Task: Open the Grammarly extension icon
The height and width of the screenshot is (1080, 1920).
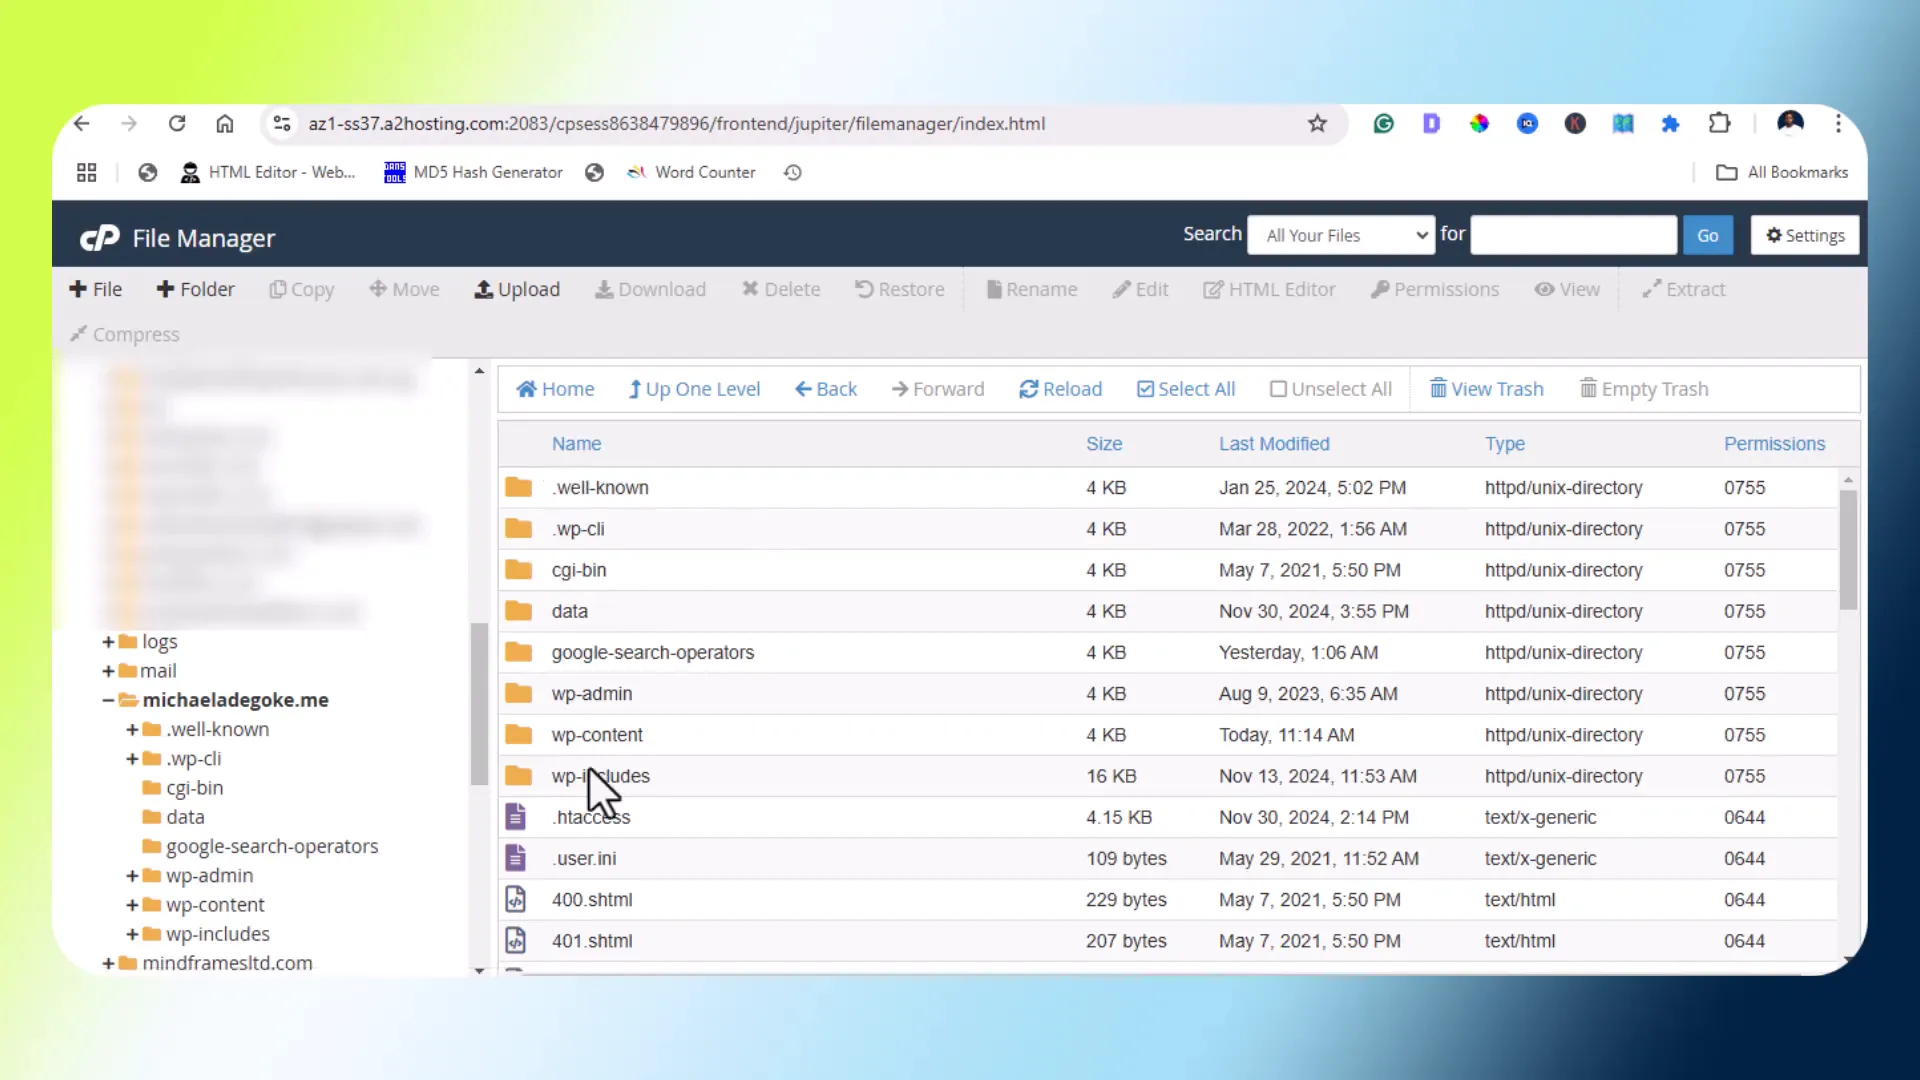Action: point(1384,123)
